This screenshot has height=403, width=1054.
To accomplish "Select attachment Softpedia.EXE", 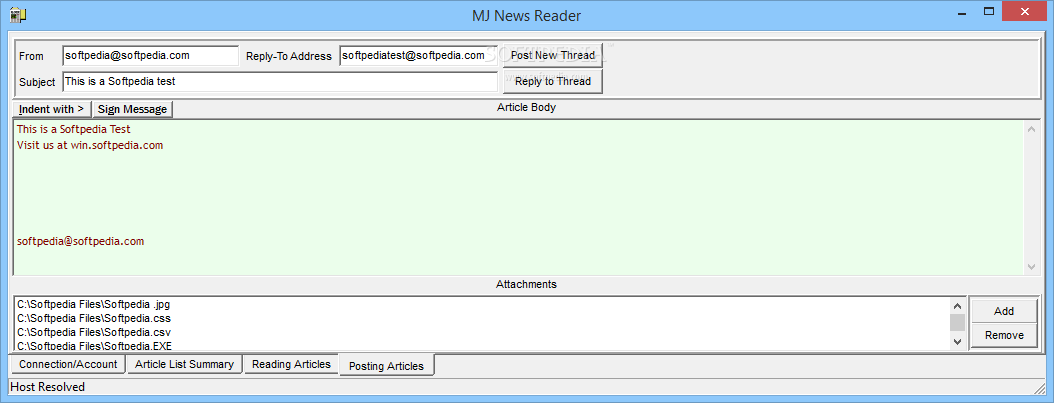I will (x=94, y=346).
